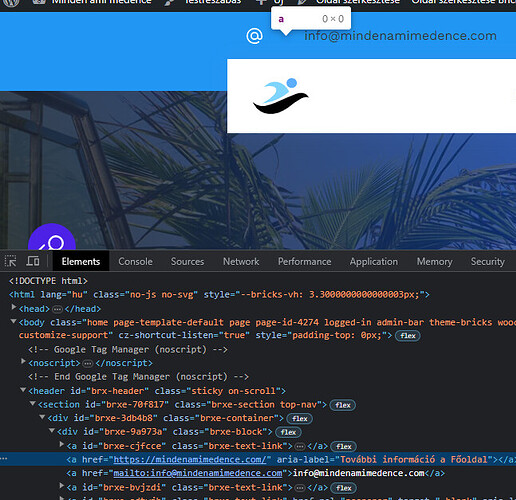
Task: Expand the a brxe-cjfcce node
Action: pyautogui.click(x=62, y=444)
